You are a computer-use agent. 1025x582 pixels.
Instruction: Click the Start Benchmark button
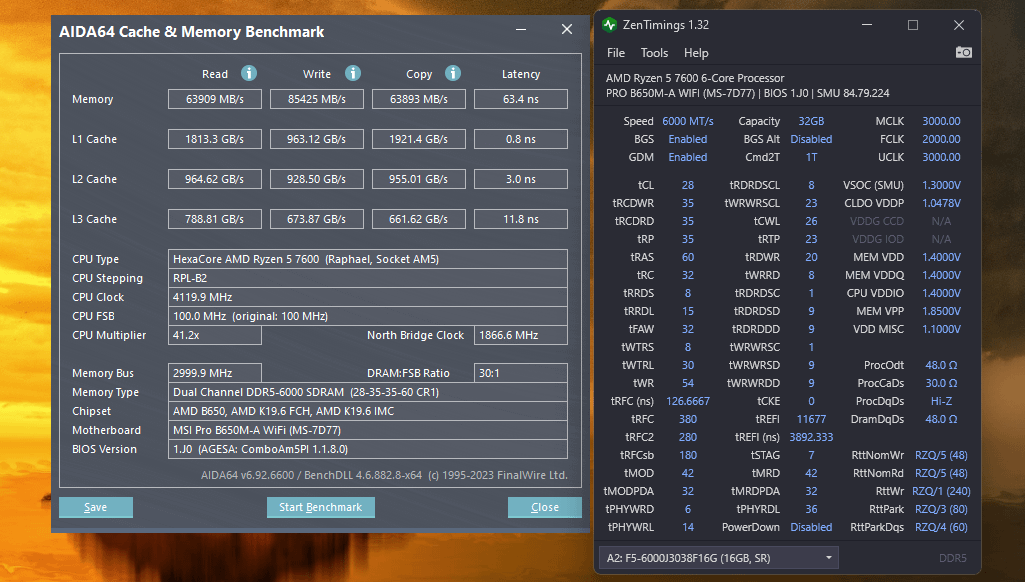point(320,507)
